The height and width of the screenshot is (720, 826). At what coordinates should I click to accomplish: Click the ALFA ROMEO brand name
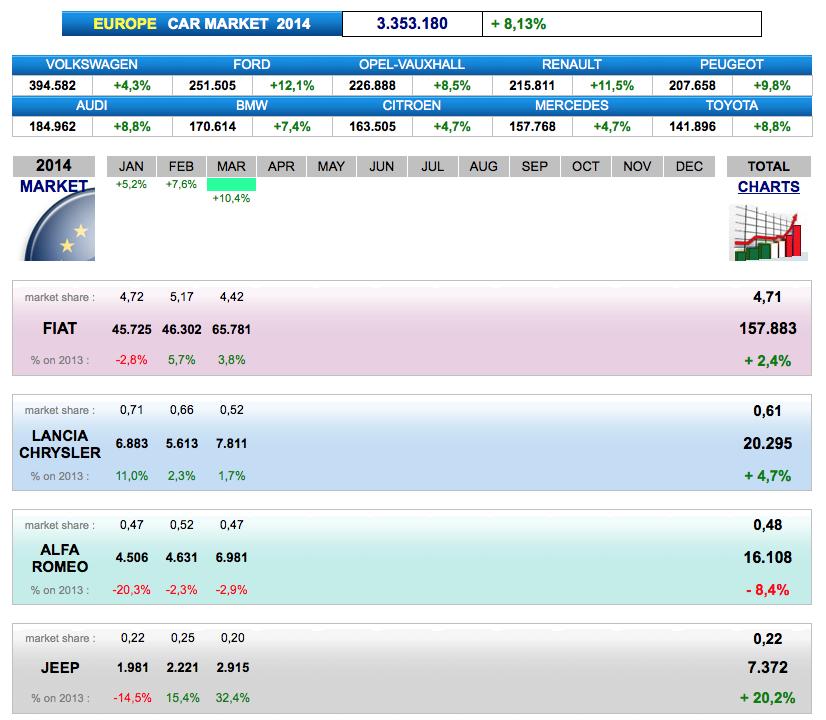(60, 558)
